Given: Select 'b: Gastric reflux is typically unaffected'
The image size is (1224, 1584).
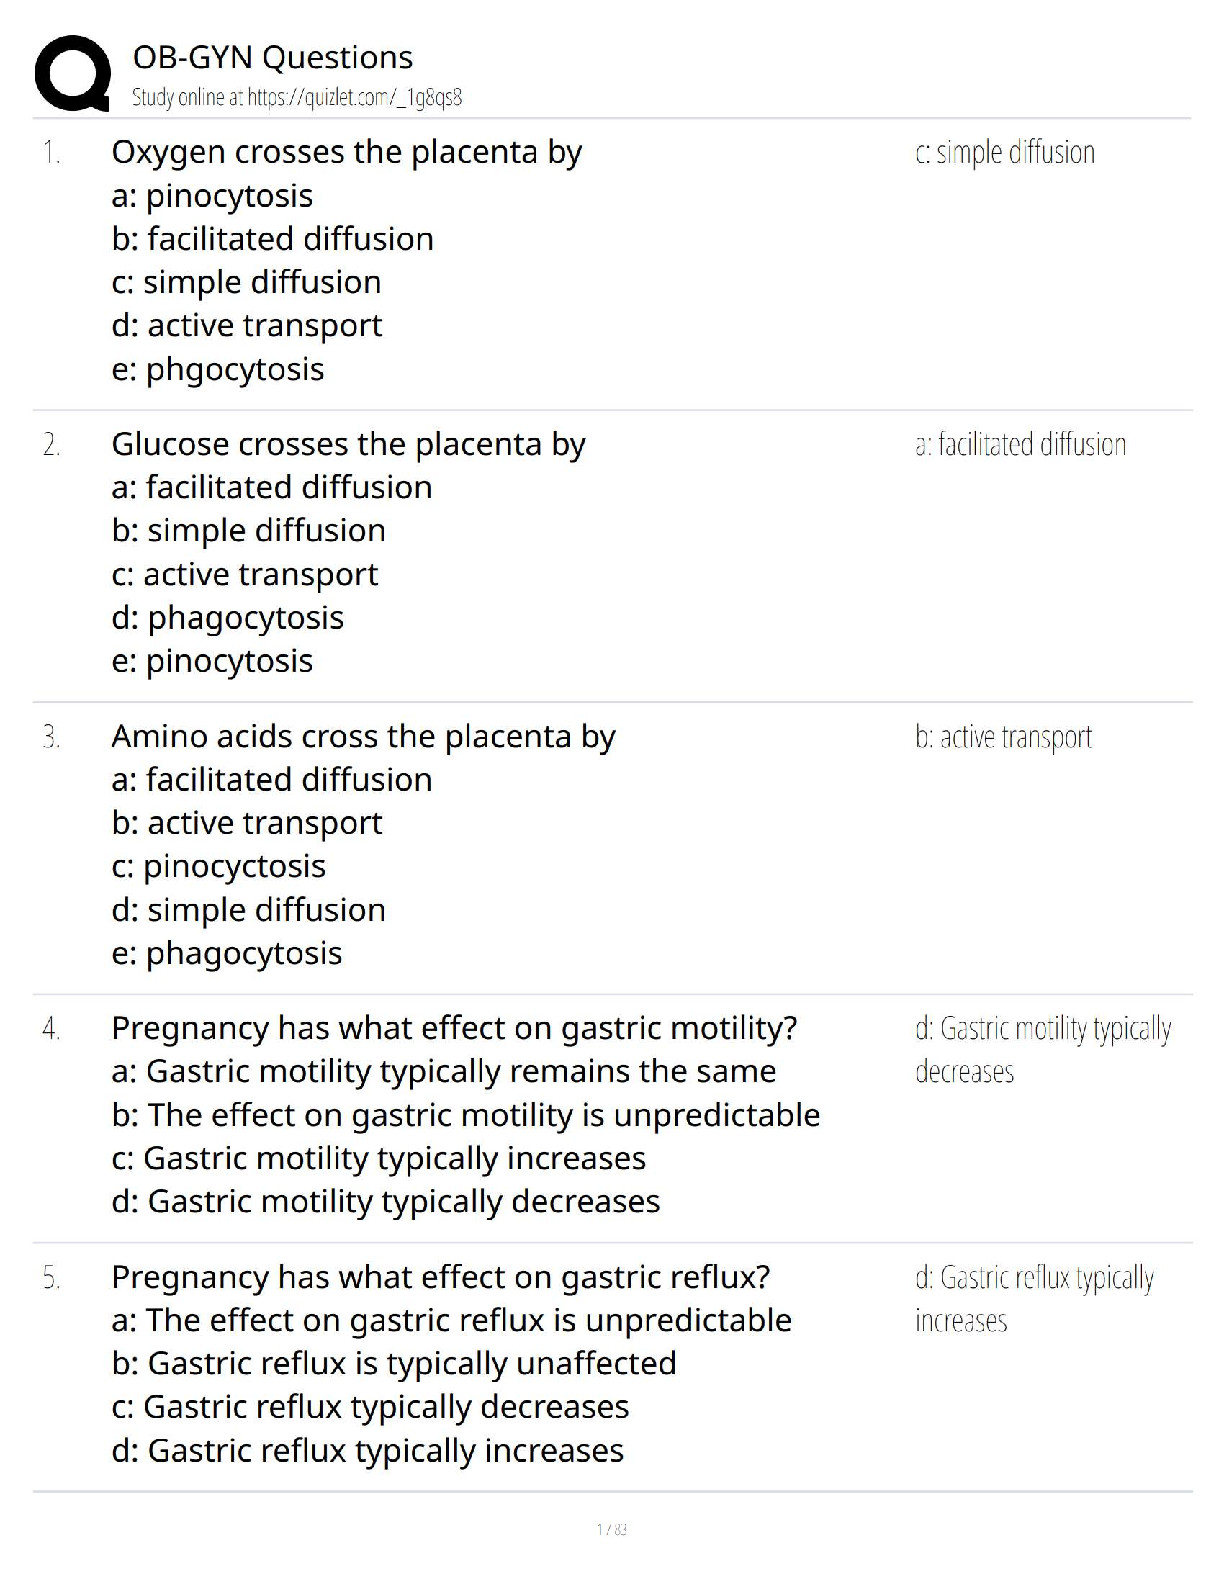Looking at the screenshot, I should pos(393,1363).
